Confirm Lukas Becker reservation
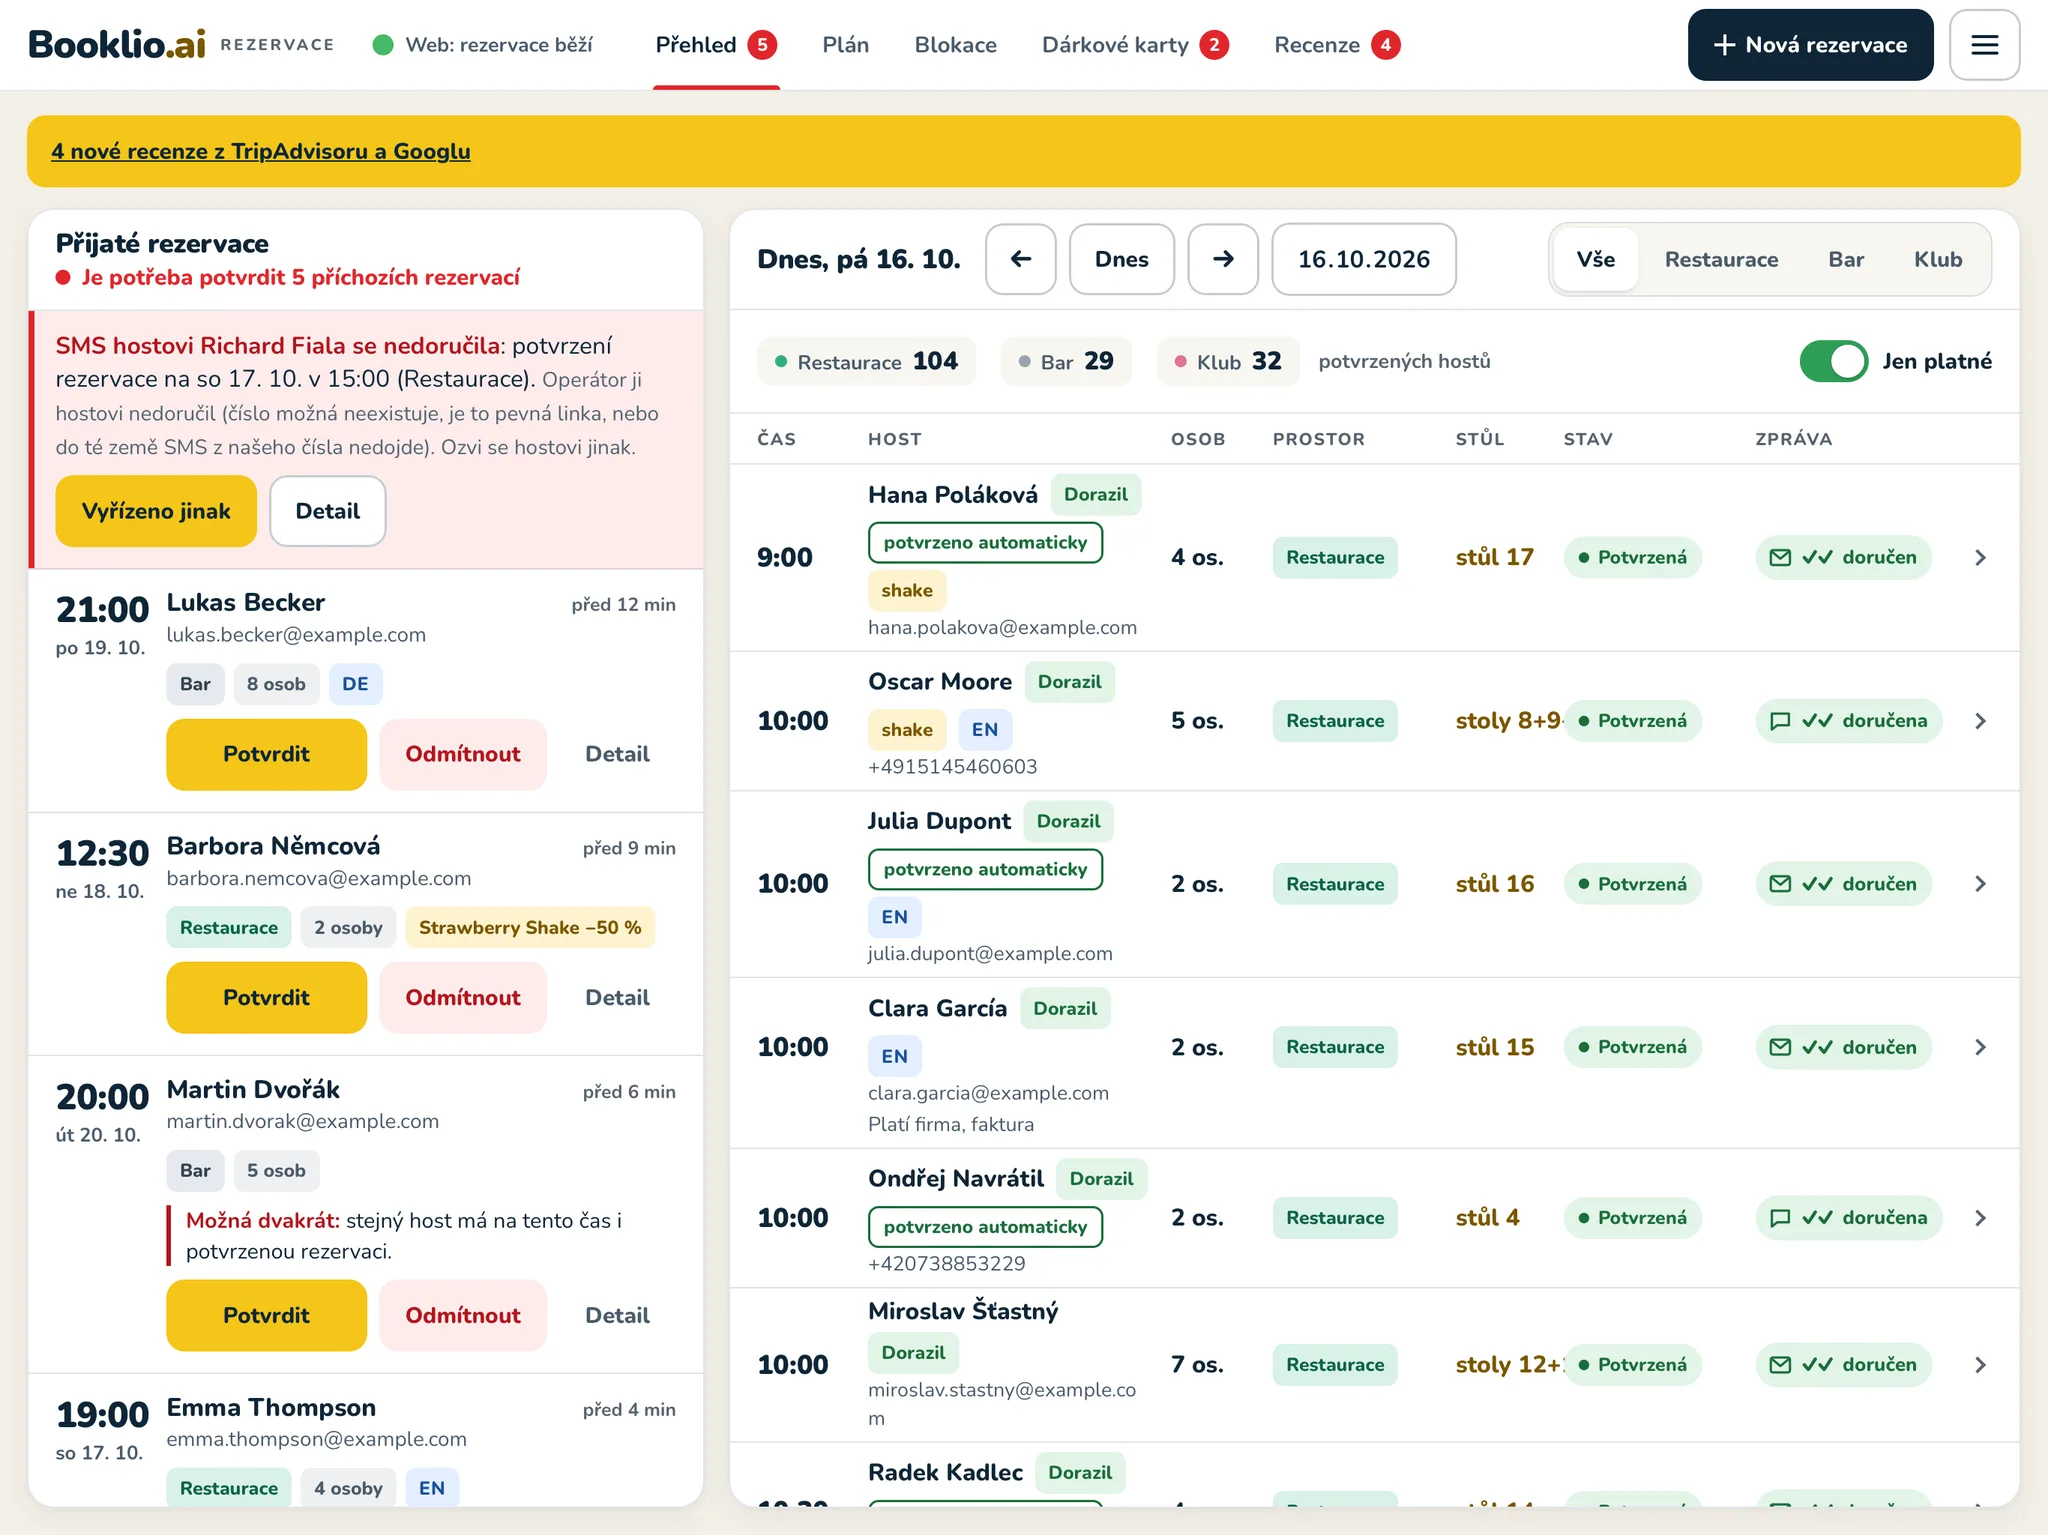2048x1535 pixels. [266, 754]
